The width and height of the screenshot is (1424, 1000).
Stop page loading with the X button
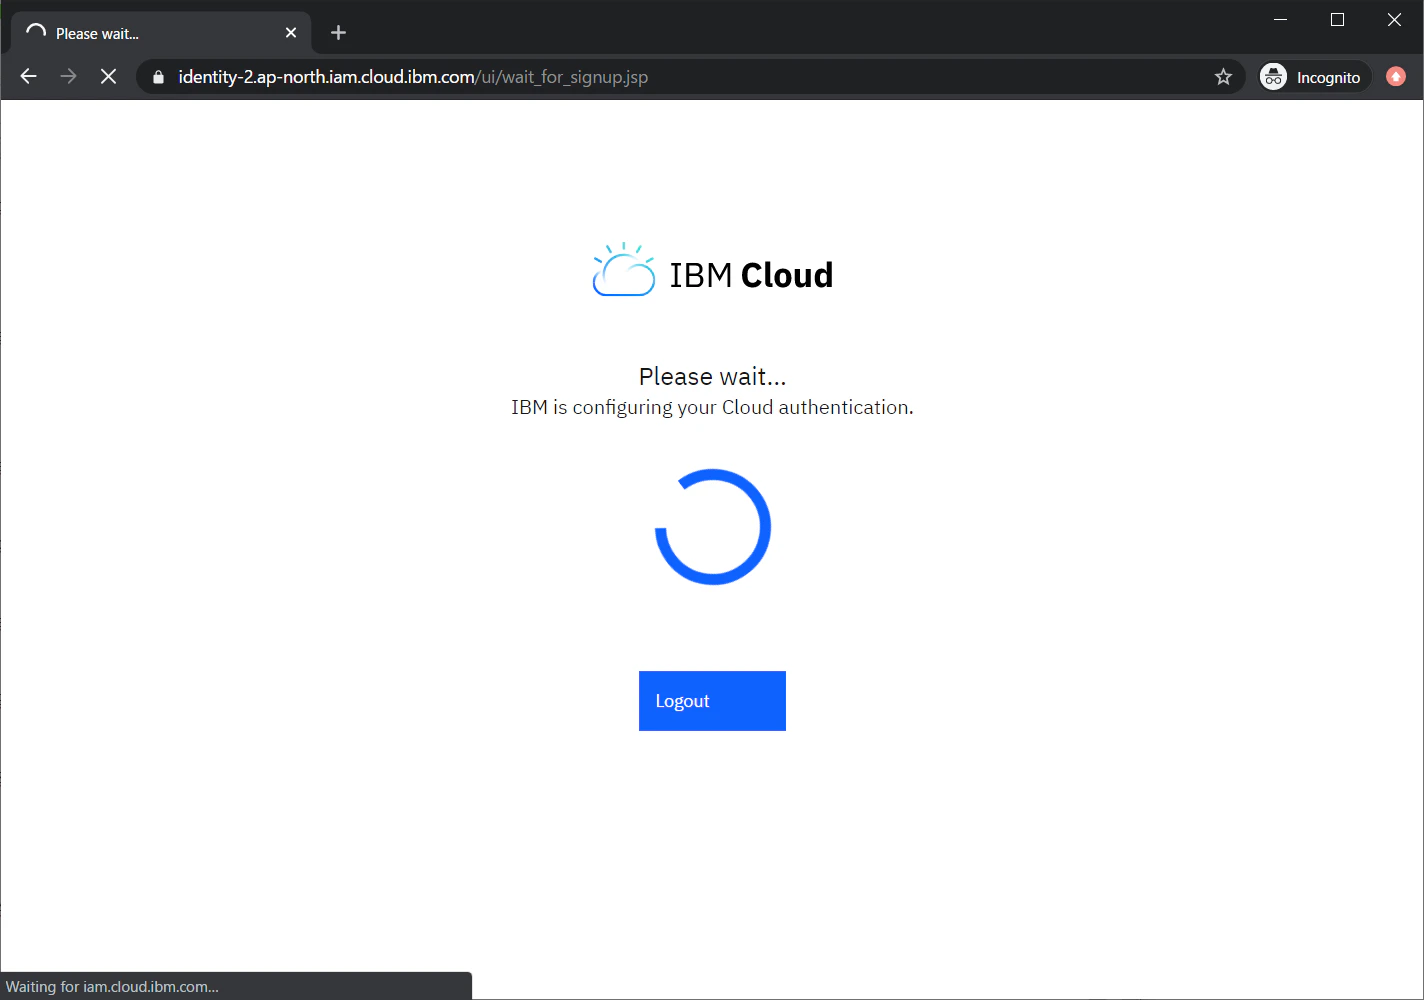108,77
